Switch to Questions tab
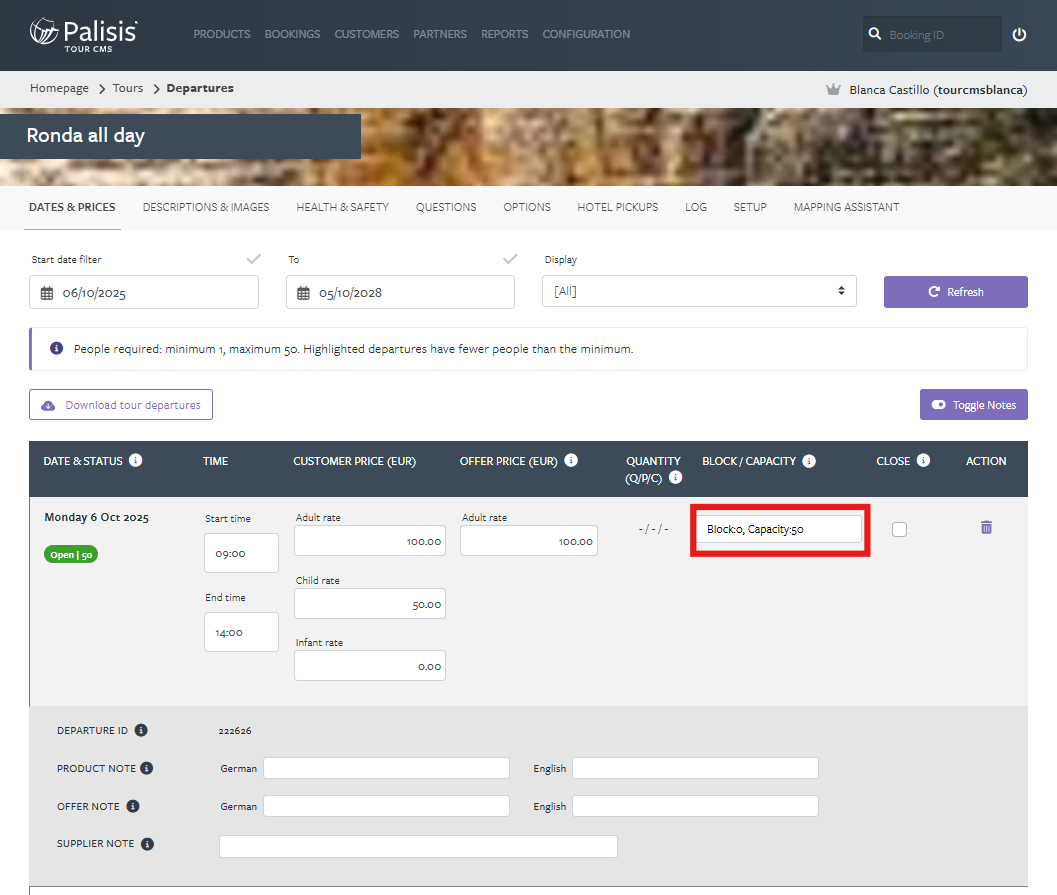Viewport: 1057px width, 895px height. [x=446, y=208]
